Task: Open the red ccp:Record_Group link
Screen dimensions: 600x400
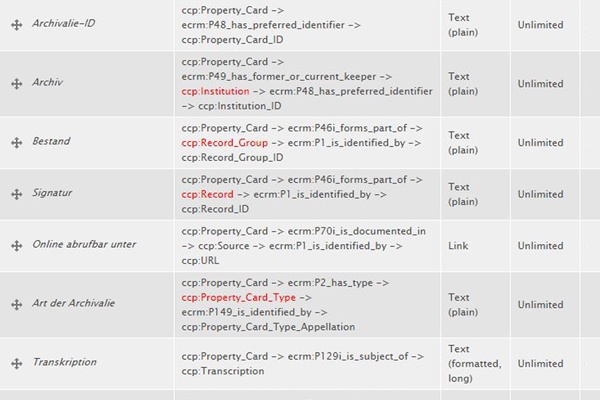Action: (225, 143)
